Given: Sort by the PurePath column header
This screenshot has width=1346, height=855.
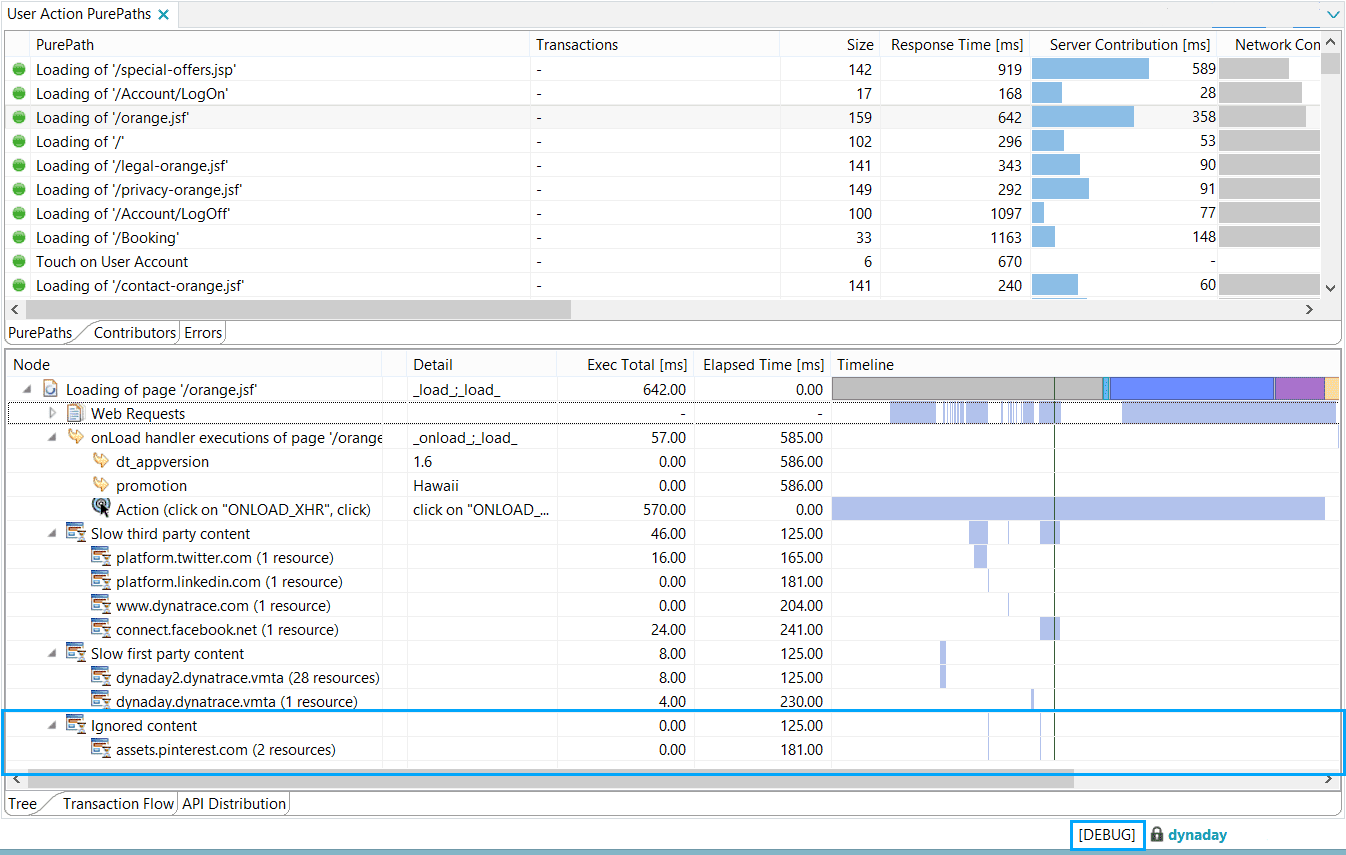Looking at the screenshot, I should coord(65,45).
